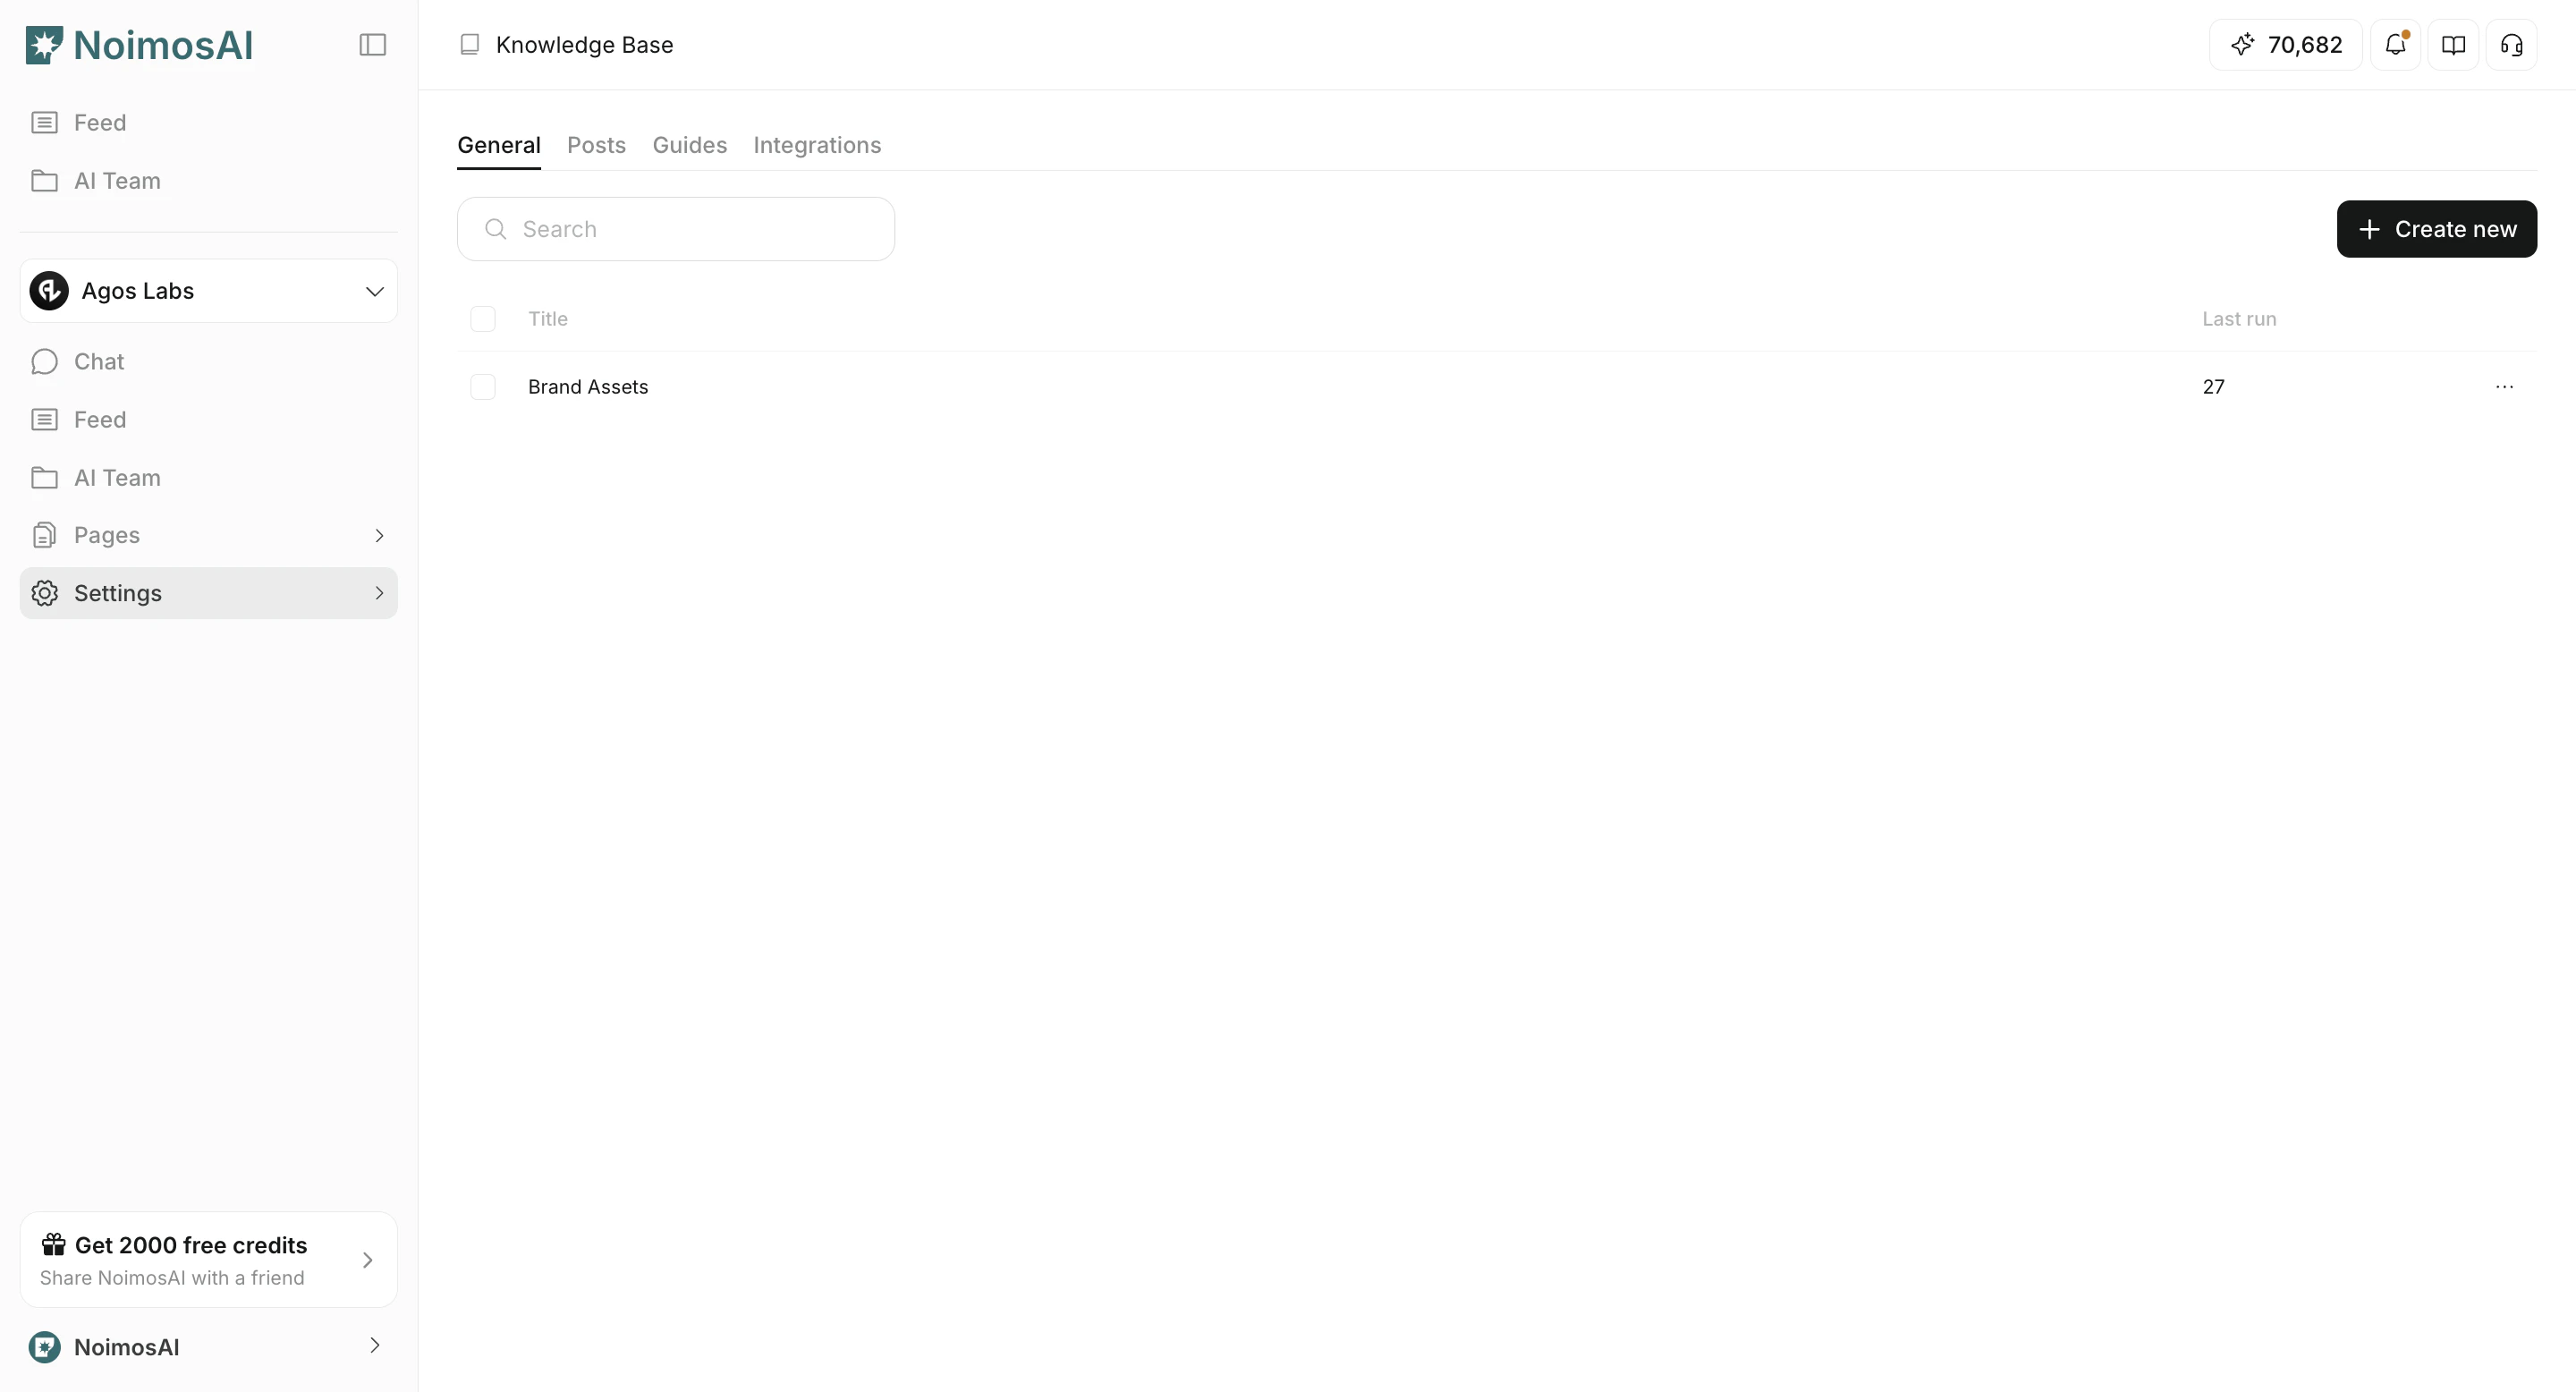The height and width of the screenshot is (1392, 2576).
Task: Click the credits sparkle icon showing 70,682
Action: [x=2243, y=44]
